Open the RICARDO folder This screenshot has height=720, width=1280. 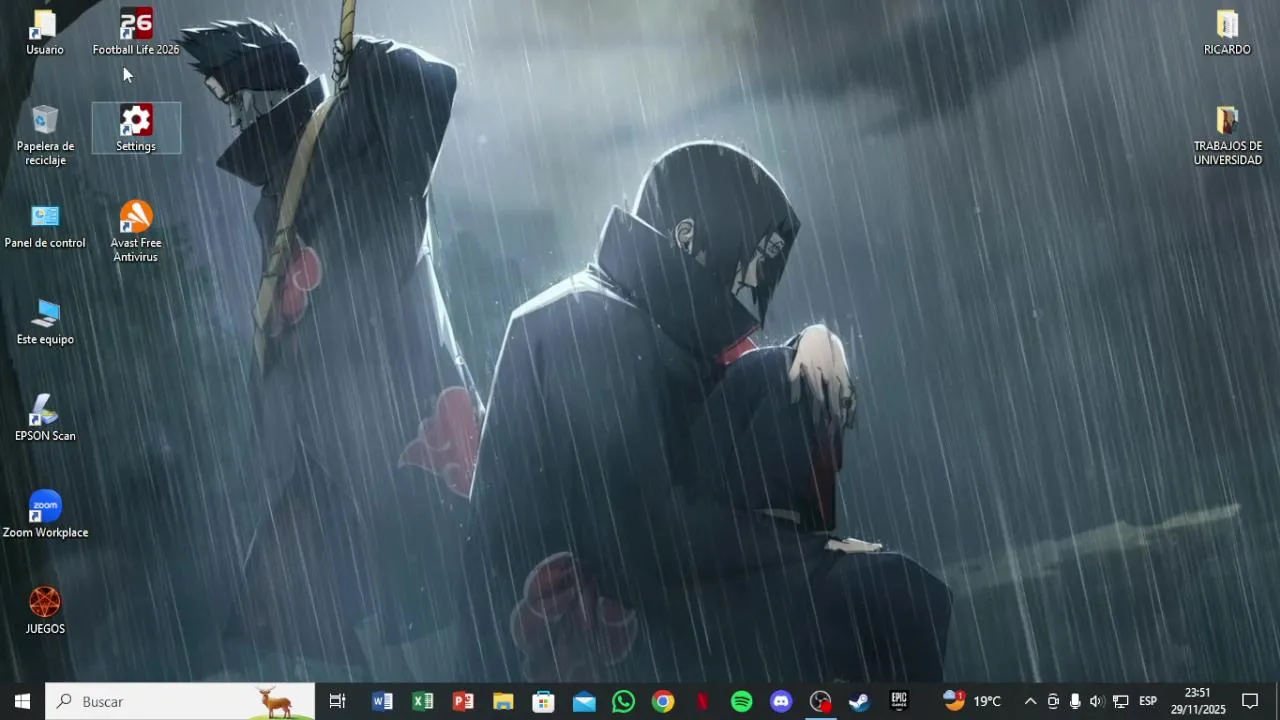point(1227,32)
